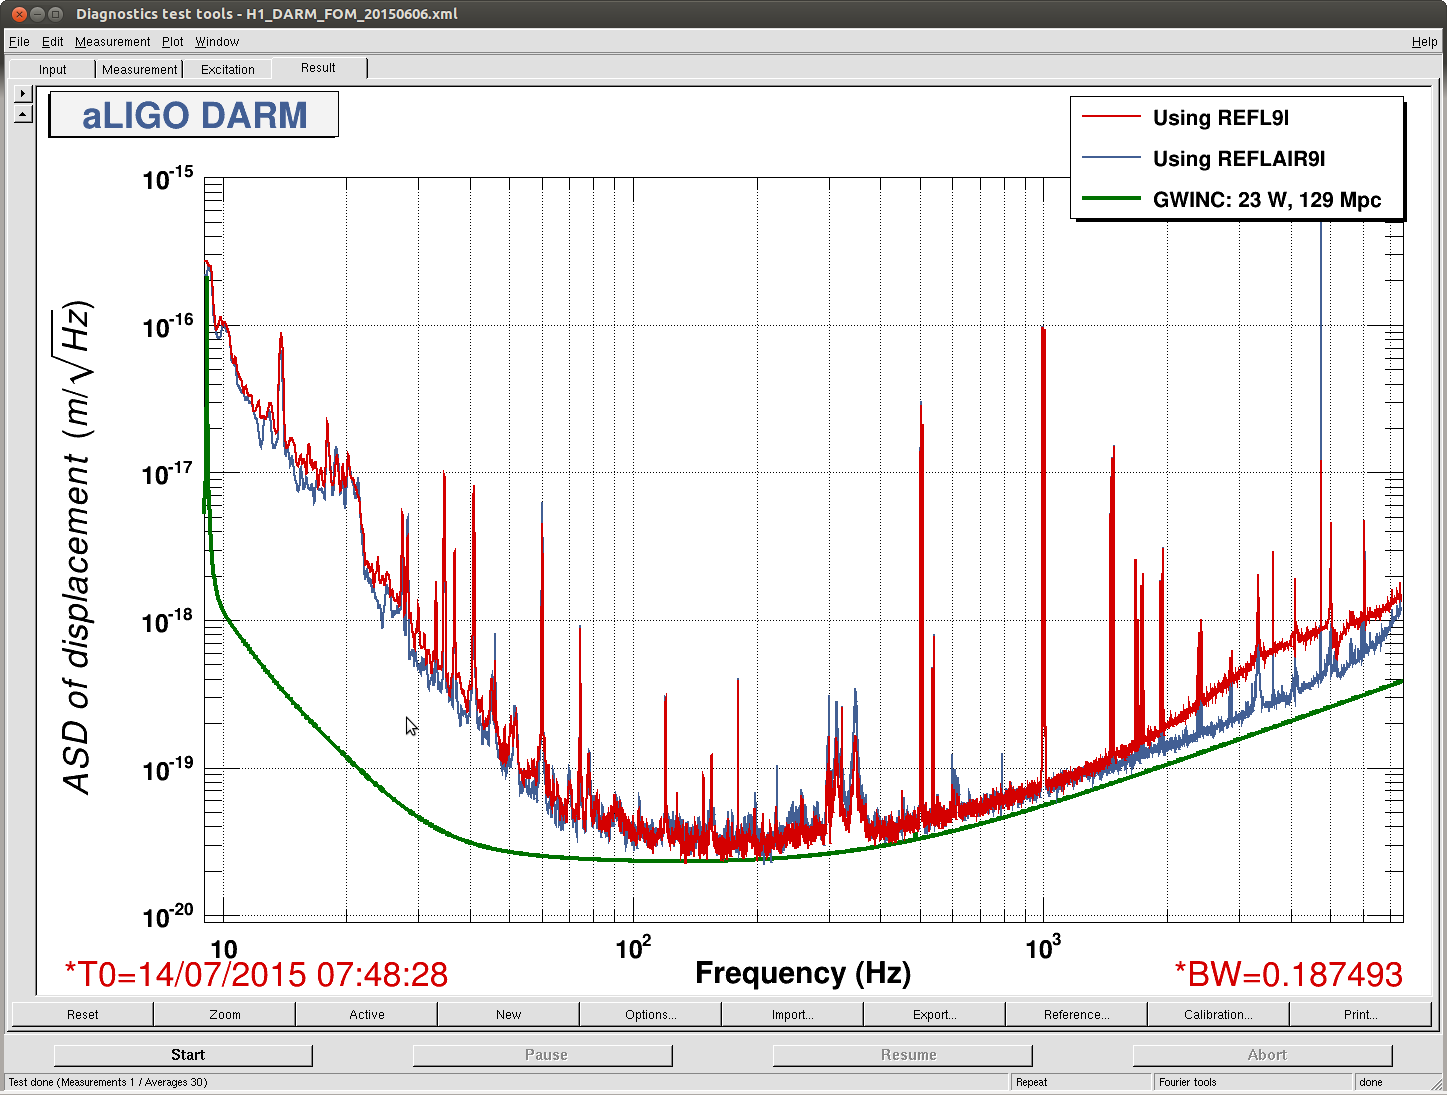Click the ASD of displacement axis label
Screen dimensions: 1447x1095
[x=77, y=548]
